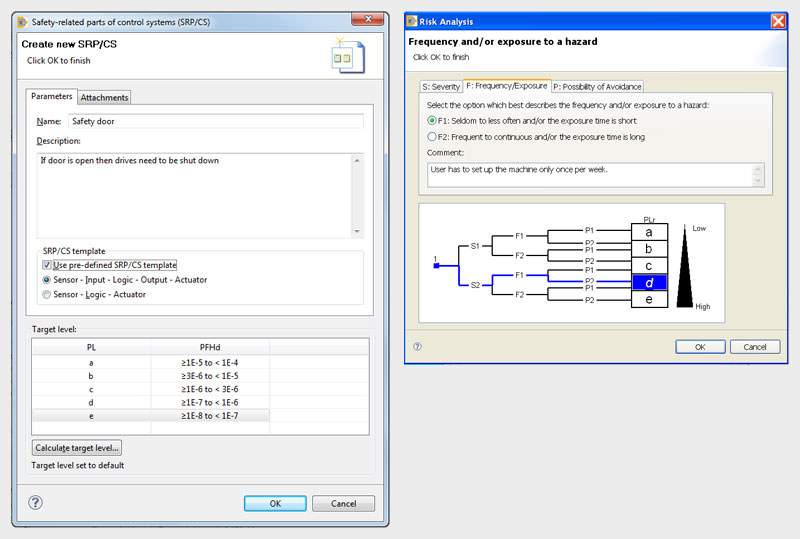Click S1 node in risk graph
Viewport: 800px width, 539px height.
[x=475, y=246]
